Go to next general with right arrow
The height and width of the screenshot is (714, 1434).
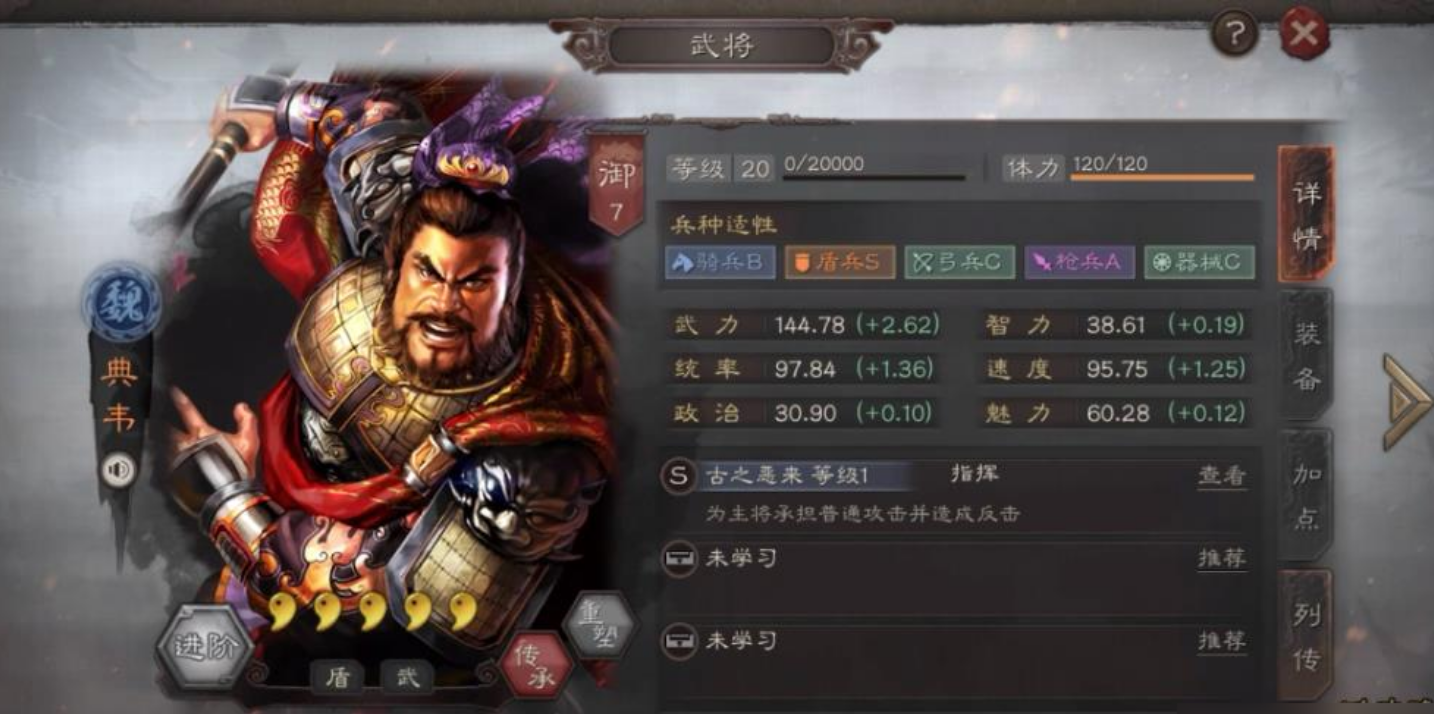[1405, 401]
